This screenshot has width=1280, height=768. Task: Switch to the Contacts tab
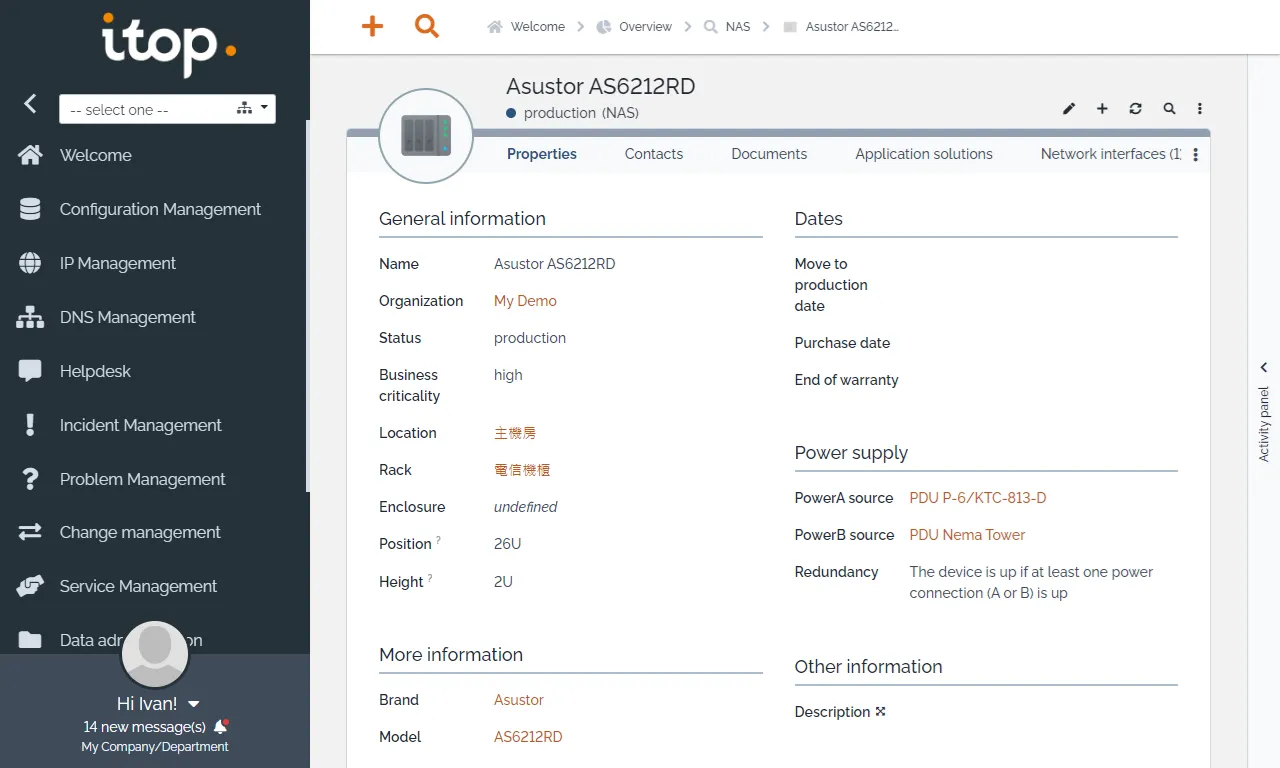tap(654, 154)
